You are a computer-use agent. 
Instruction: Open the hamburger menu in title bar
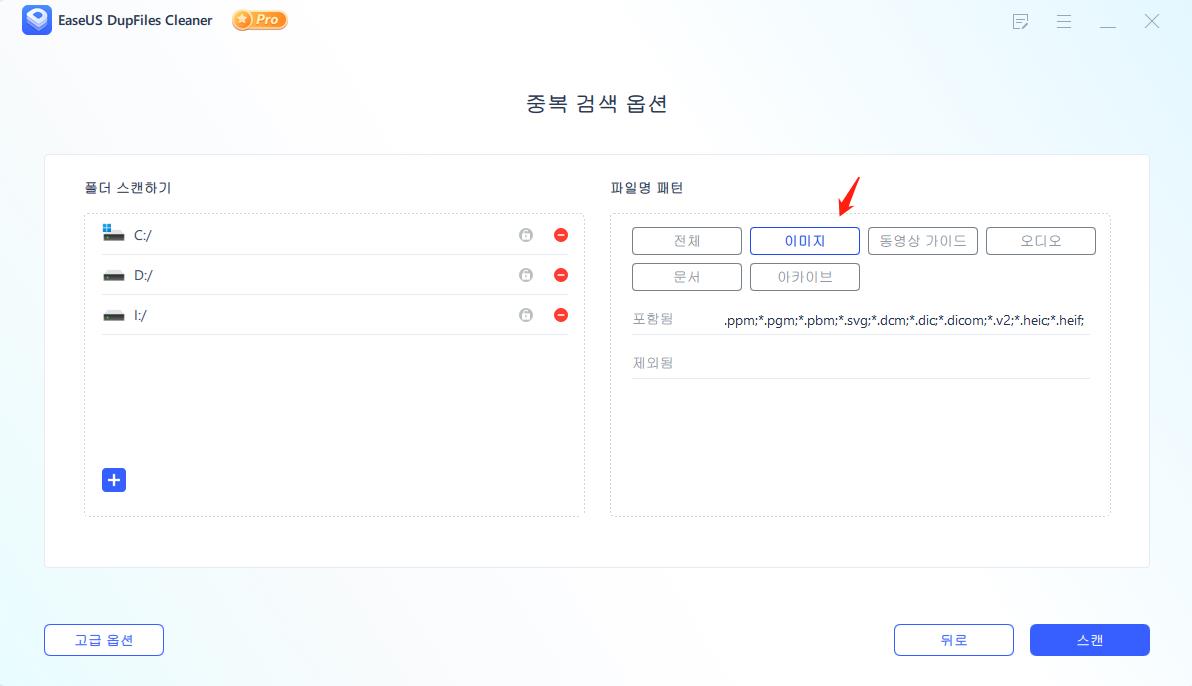1064,21
